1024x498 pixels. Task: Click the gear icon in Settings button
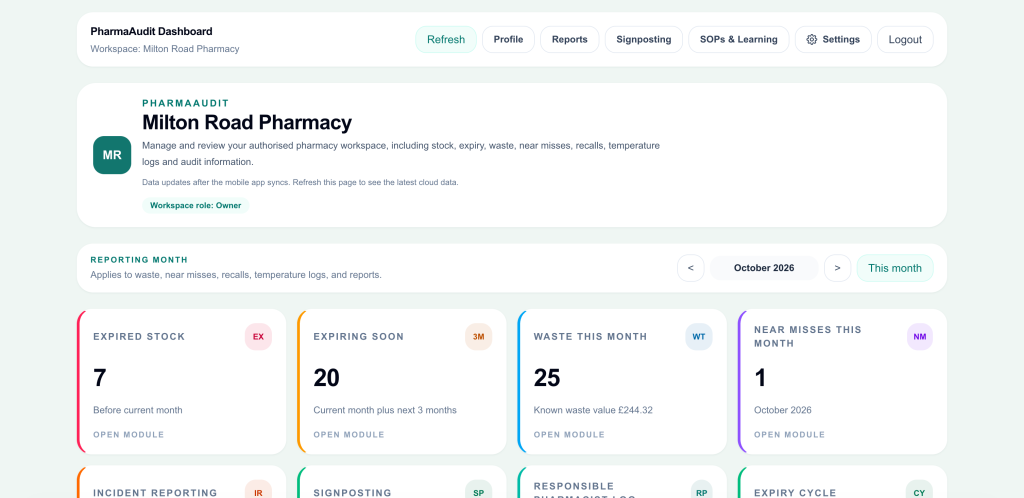tap(812, 39)
